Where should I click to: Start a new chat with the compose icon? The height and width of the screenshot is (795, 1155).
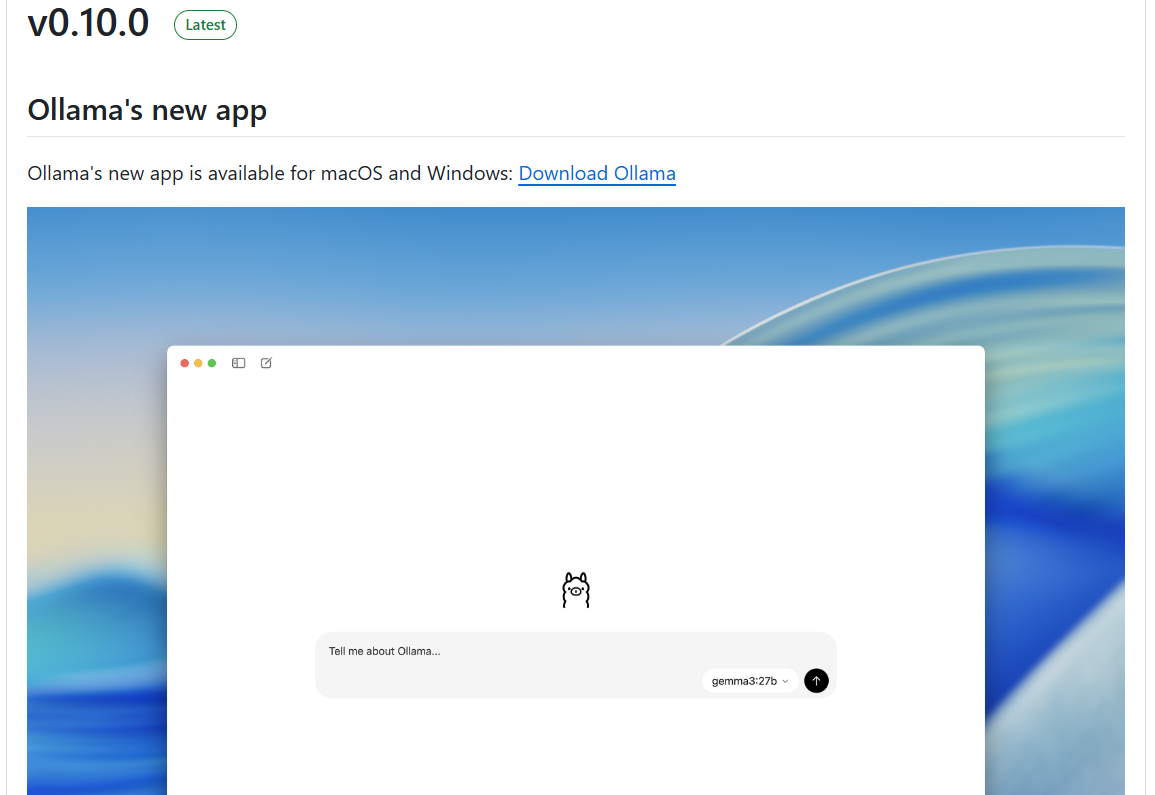[266, 363]
